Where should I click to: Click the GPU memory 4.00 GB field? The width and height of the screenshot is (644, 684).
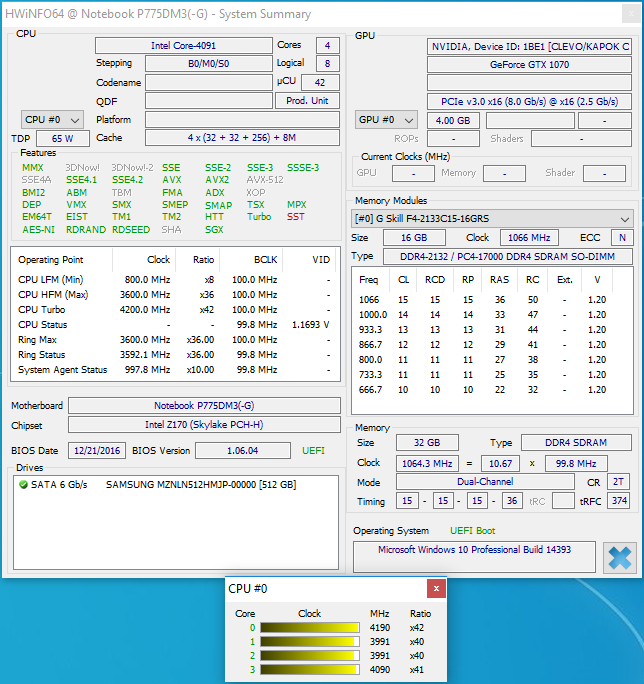click(453, 120)
